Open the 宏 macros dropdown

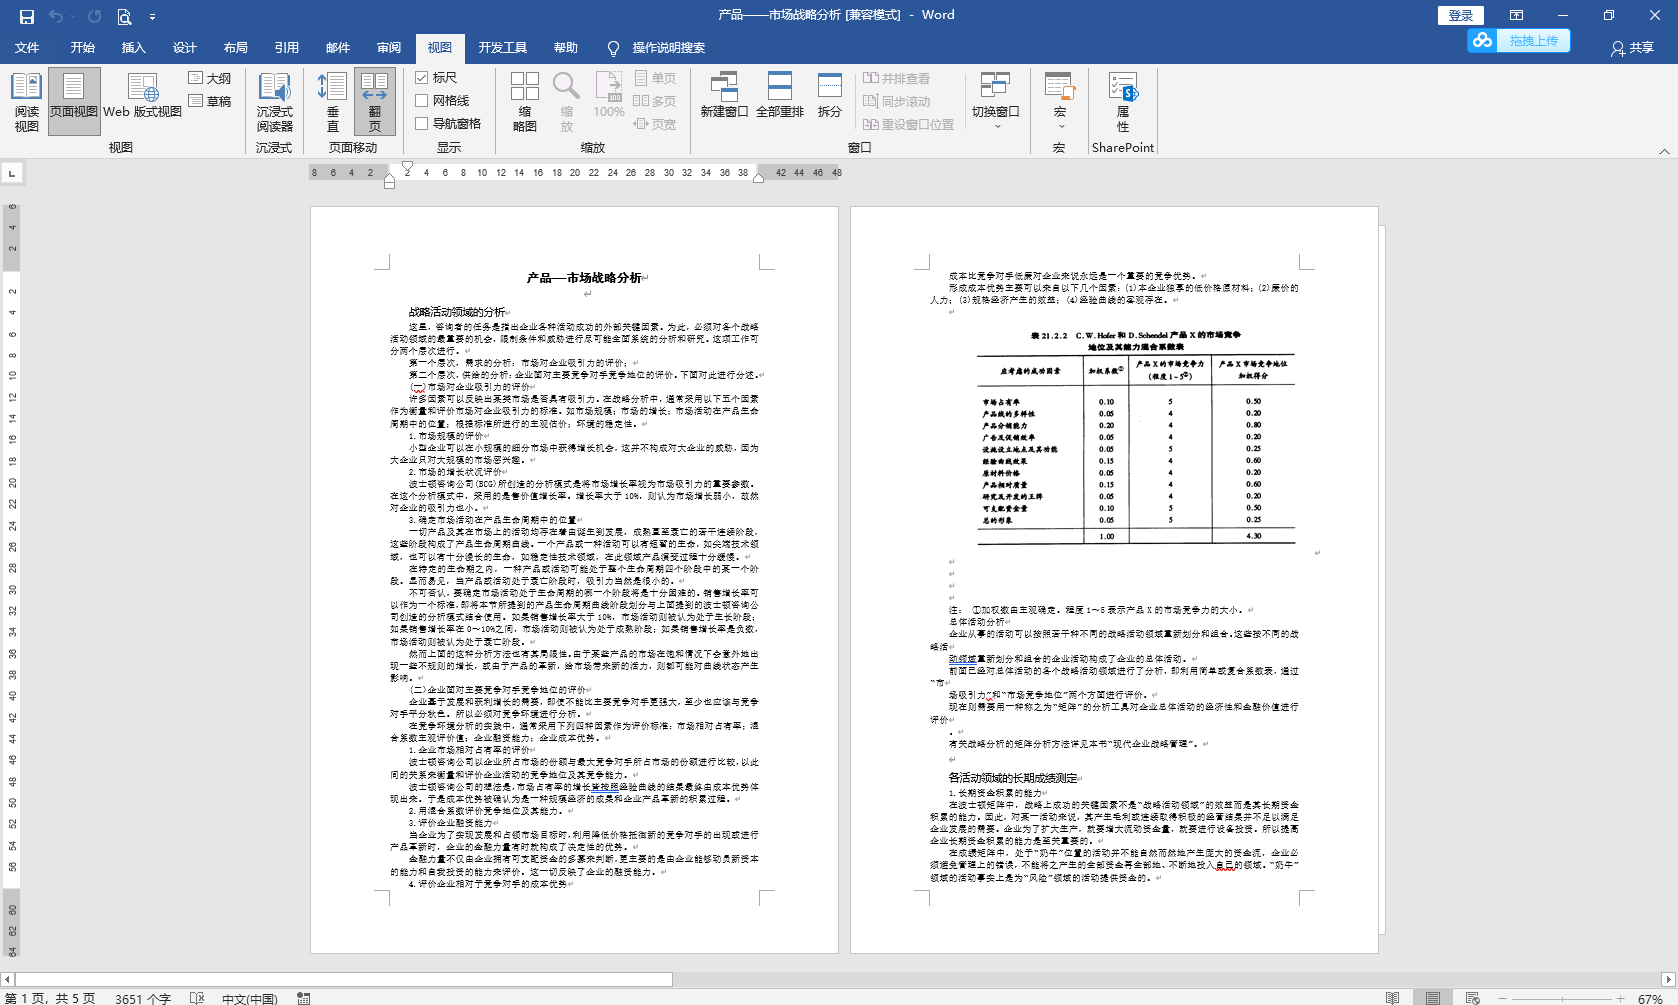tap(1060, 101)
